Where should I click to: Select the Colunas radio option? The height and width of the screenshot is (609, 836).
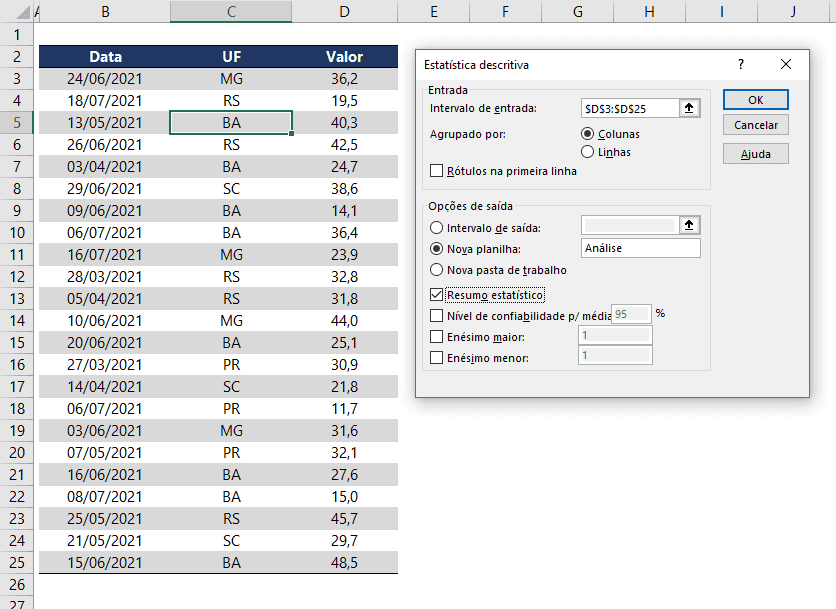[x=588, y=134]
